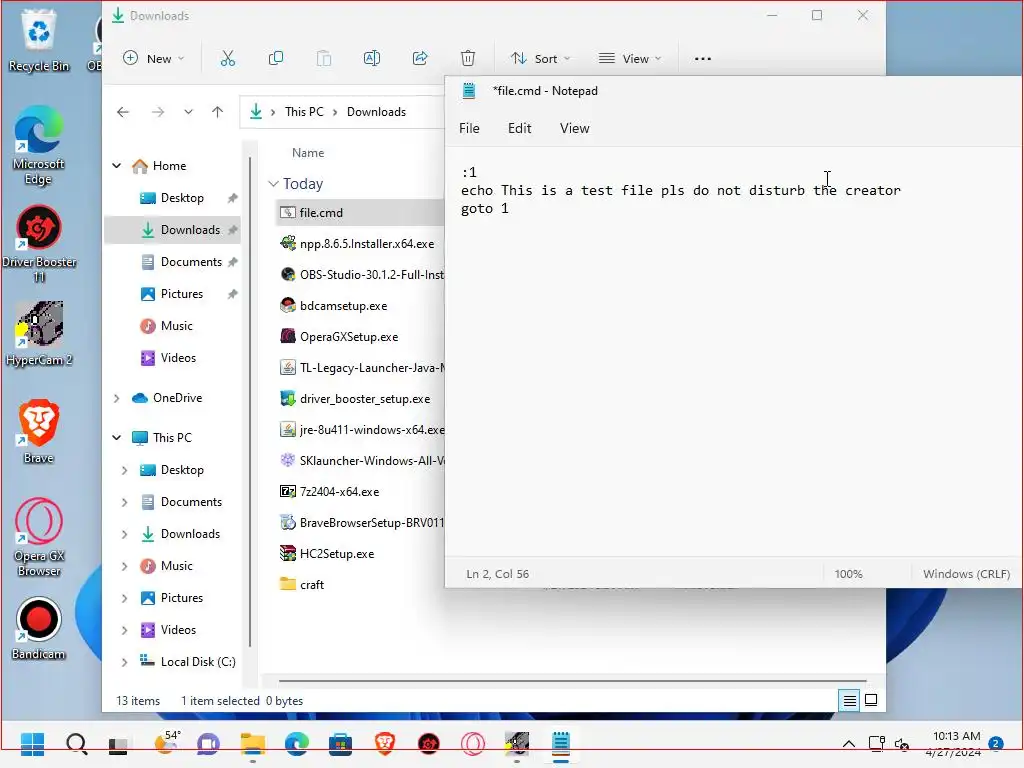Open taskbar Search magnifier
This screenshot has height=768, width=1024.
[x=76, y=743]
